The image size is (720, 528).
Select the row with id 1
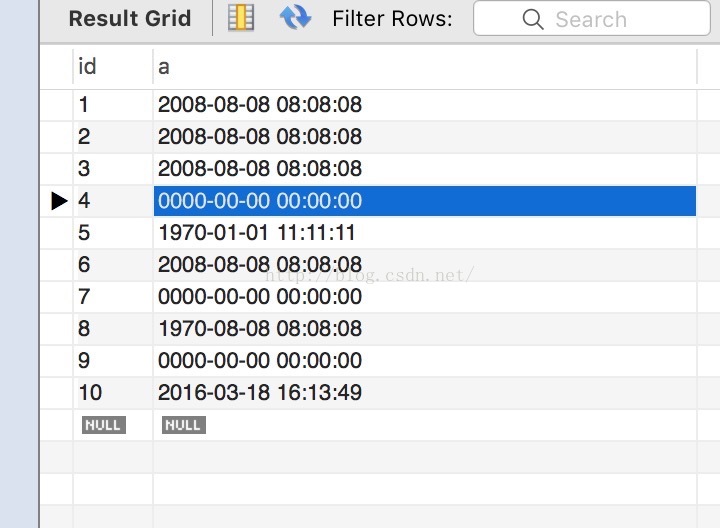[368, 105]
